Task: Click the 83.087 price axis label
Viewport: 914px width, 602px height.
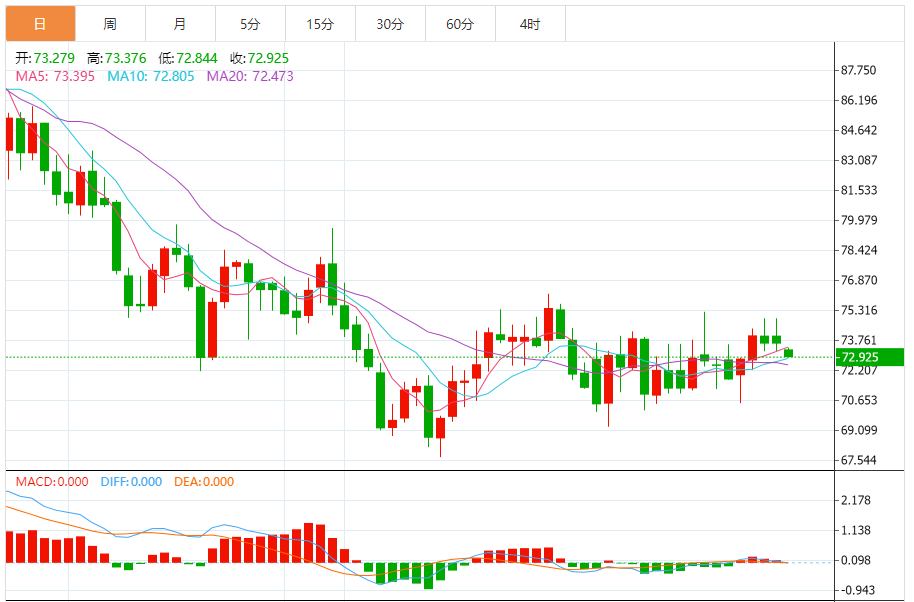Action: point(858,160)
